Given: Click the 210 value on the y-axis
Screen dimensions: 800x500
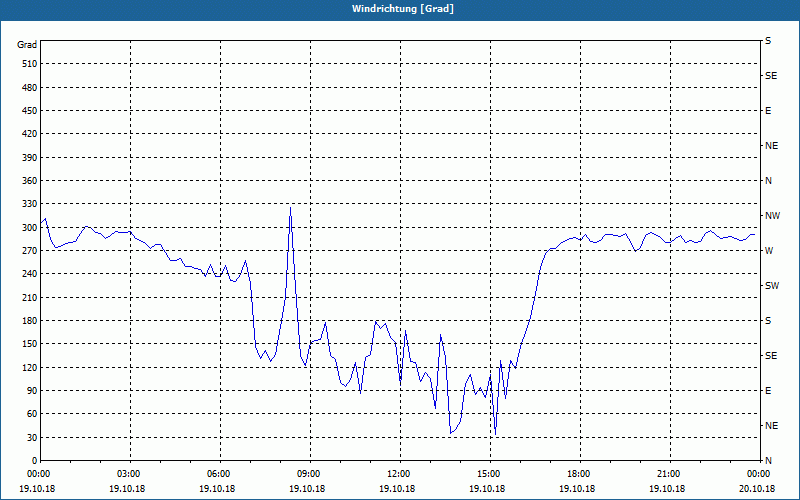Looking at the screenshot, I should (x=29, y=297).
